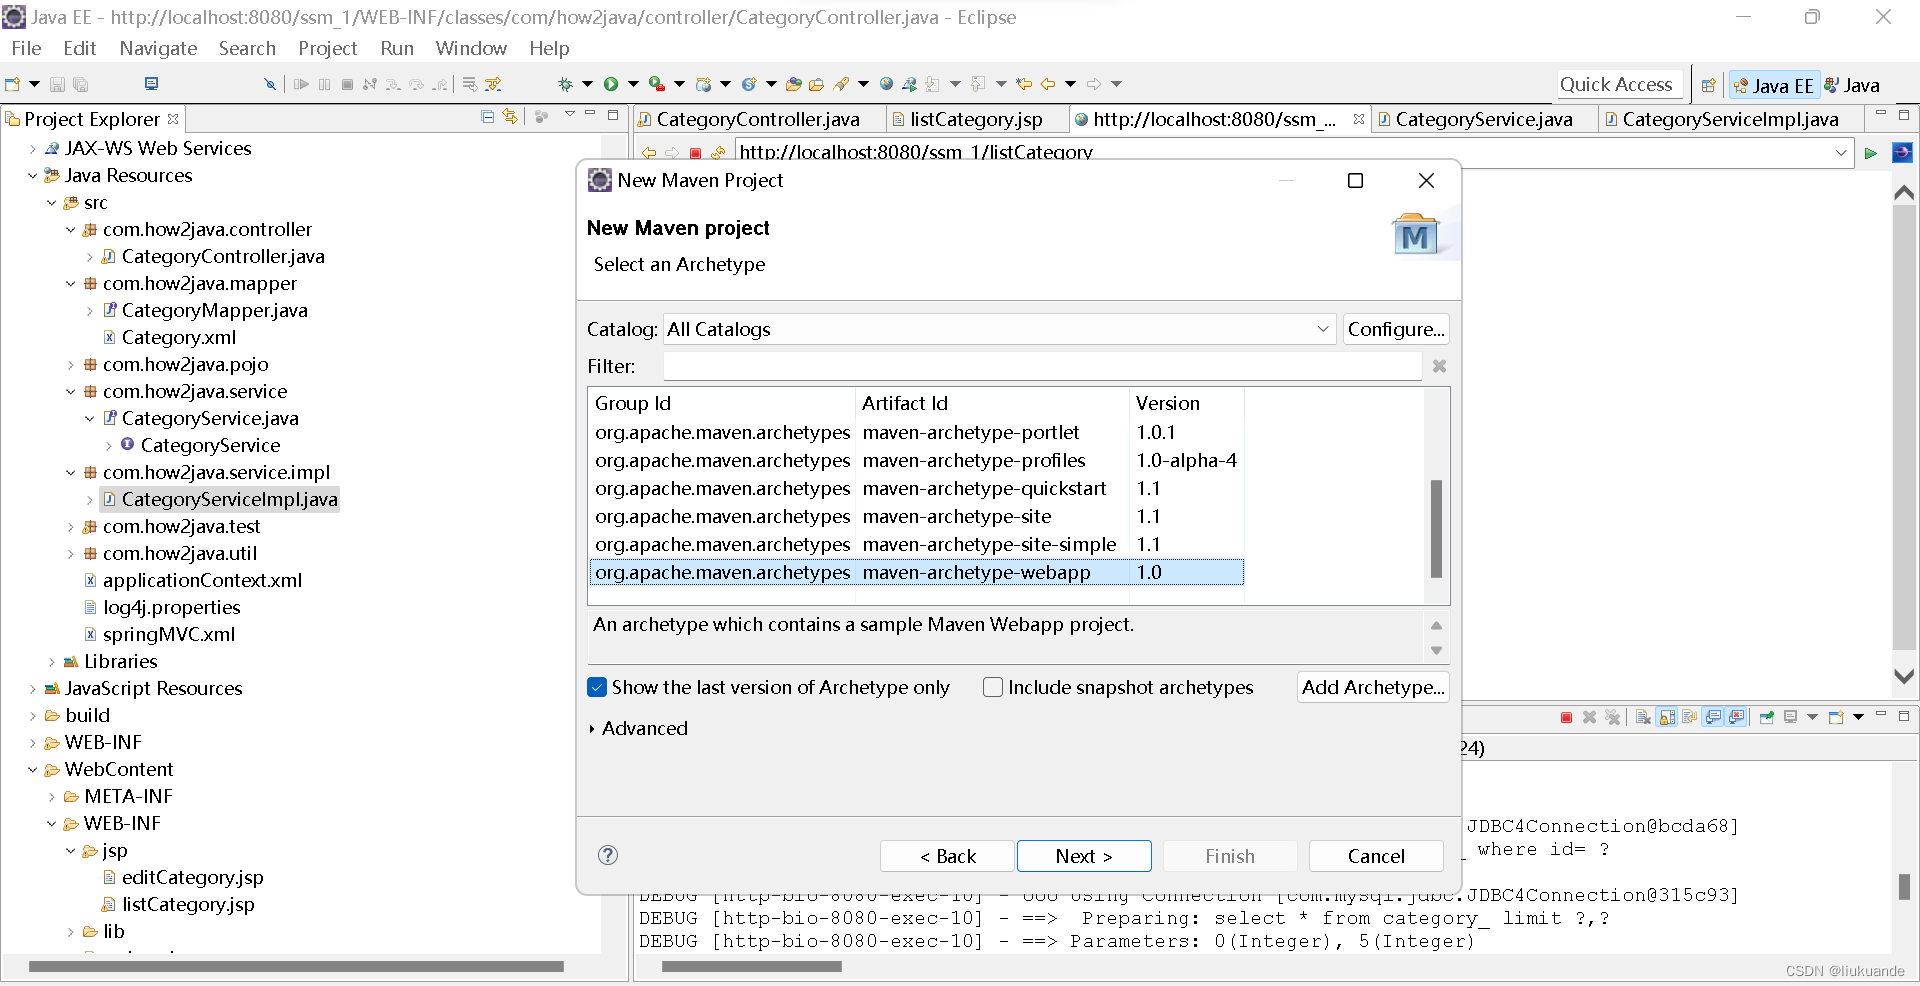
Task: Click the Clear Console icon
Action: click(1644, 717)
